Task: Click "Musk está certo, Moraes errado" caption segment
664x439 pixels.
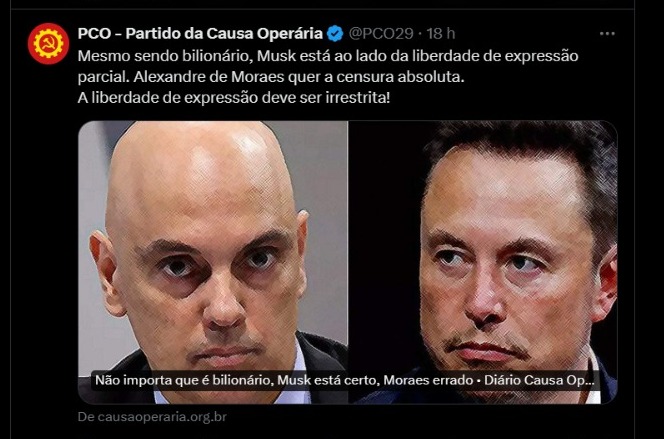Action: pos(375,380)
